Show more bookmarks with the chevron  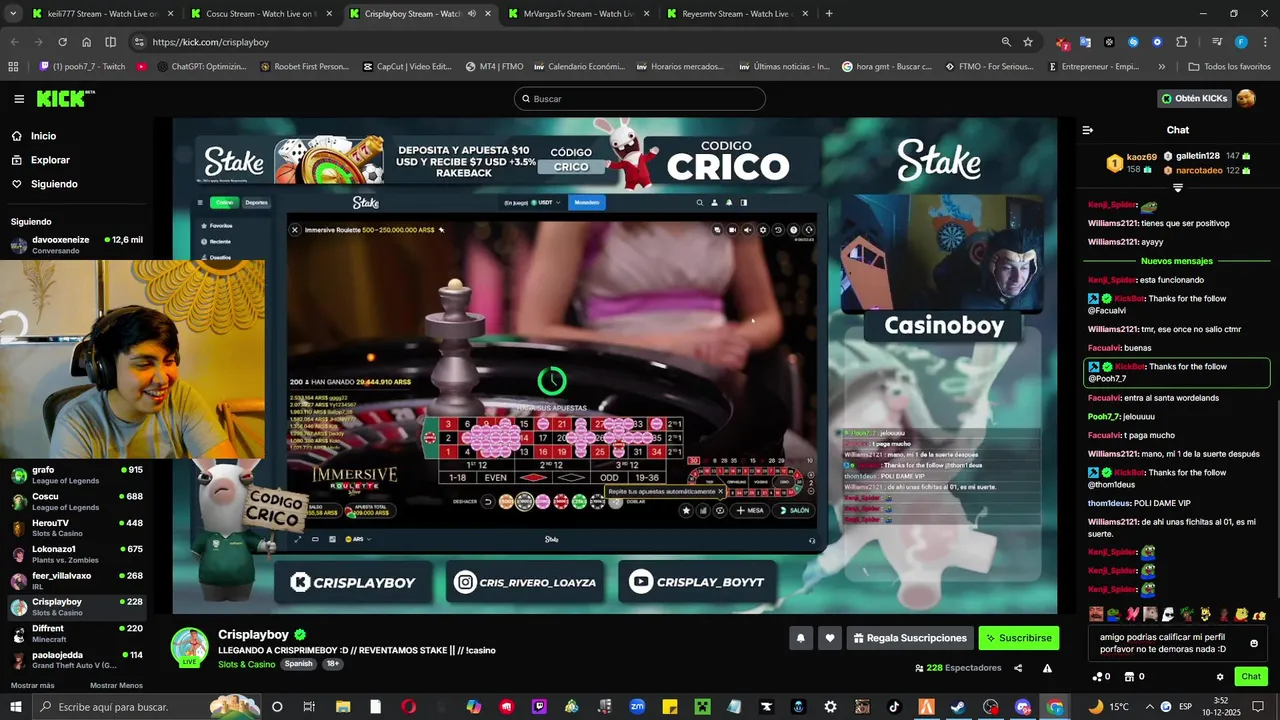(x=1161, y=67)
